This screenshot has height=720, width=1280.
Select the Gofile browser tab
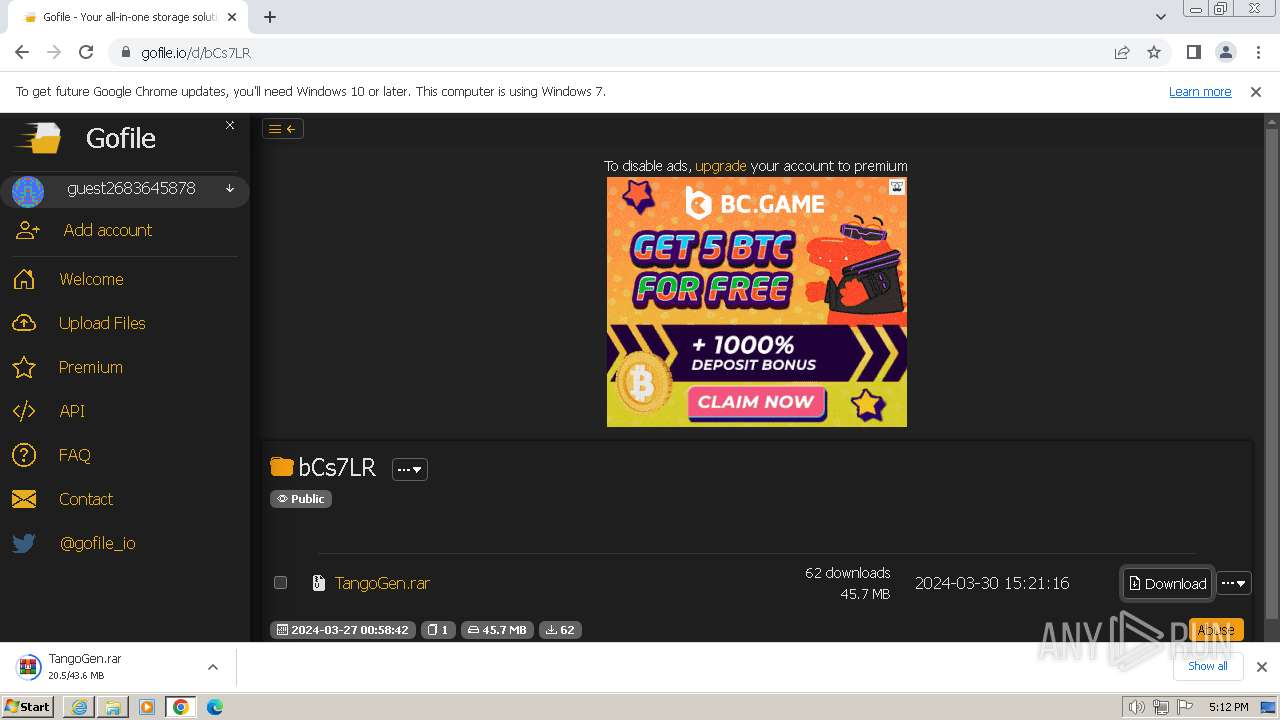(x=128, y=17)
